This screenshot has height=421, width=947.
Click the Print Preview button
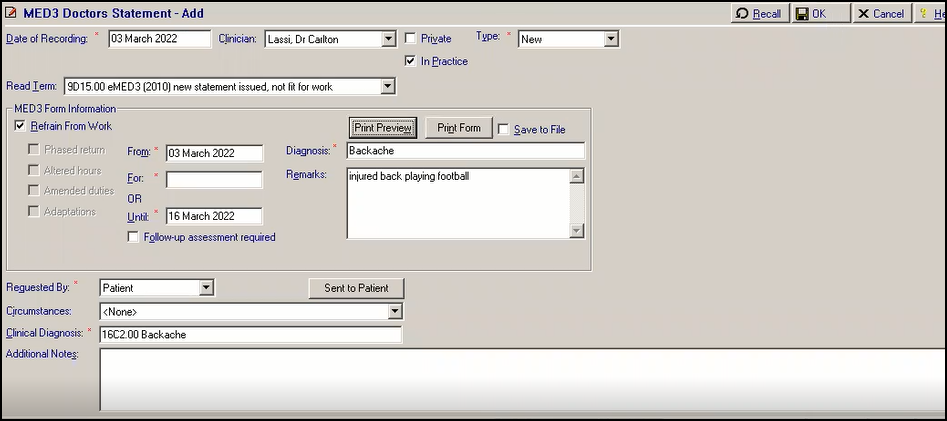point(383,128)
